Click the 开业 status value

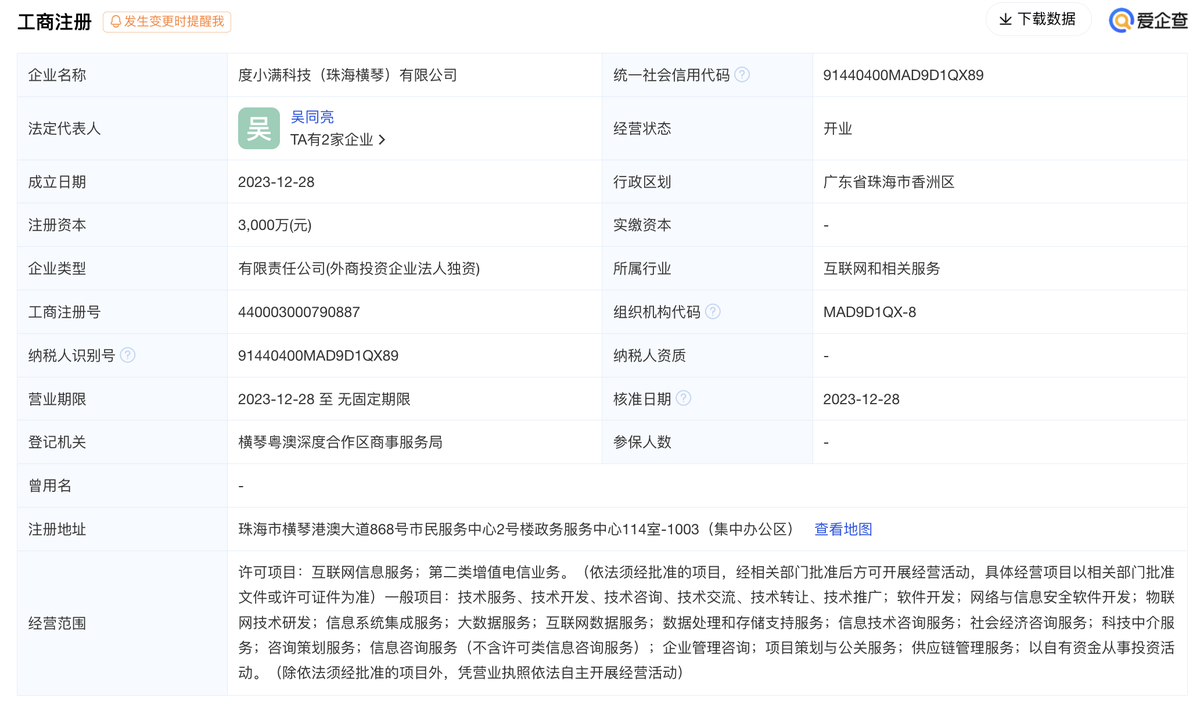(838, 128)
